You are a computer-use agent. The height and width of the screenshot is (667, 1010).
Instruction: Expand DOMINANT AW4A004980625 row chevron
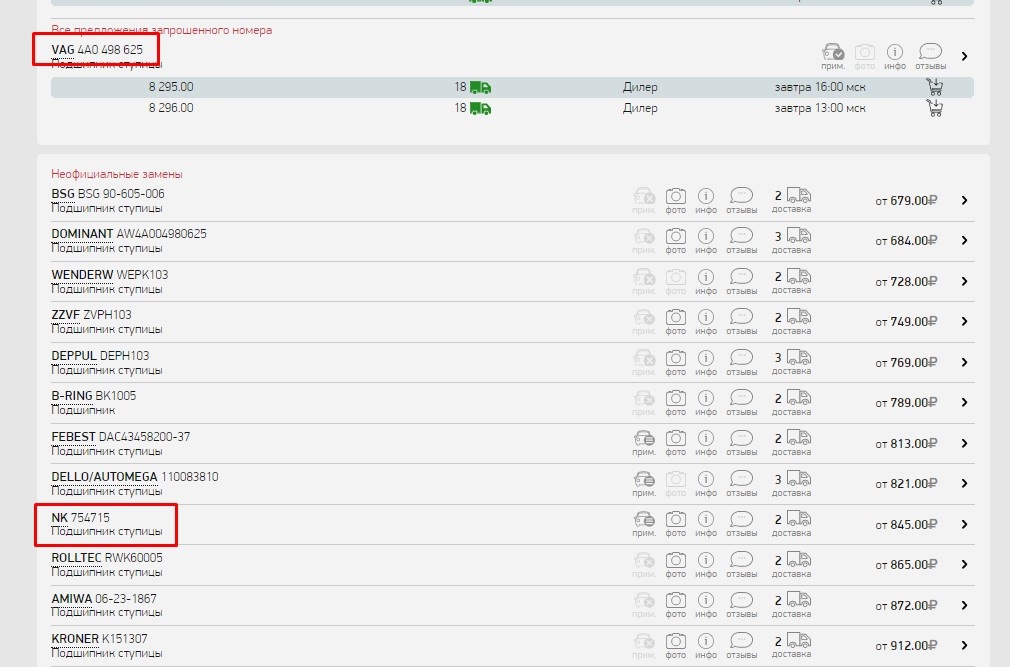pos(964,240)
